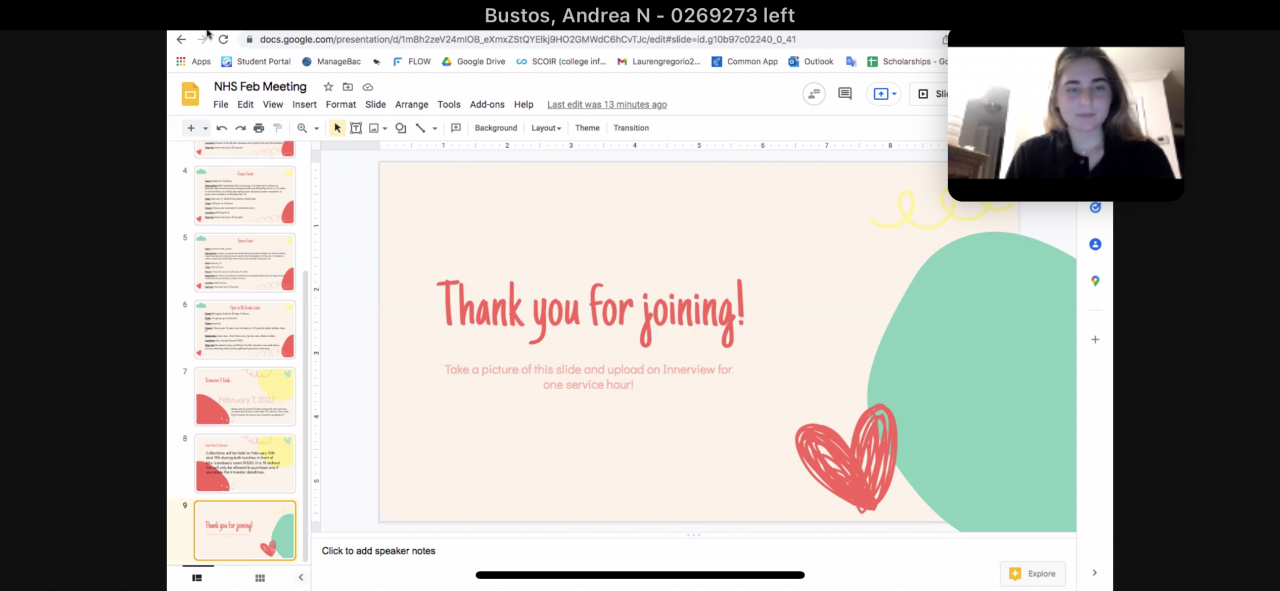Select the Shape tool
The image size is (1280, 591).
point(400,128)
